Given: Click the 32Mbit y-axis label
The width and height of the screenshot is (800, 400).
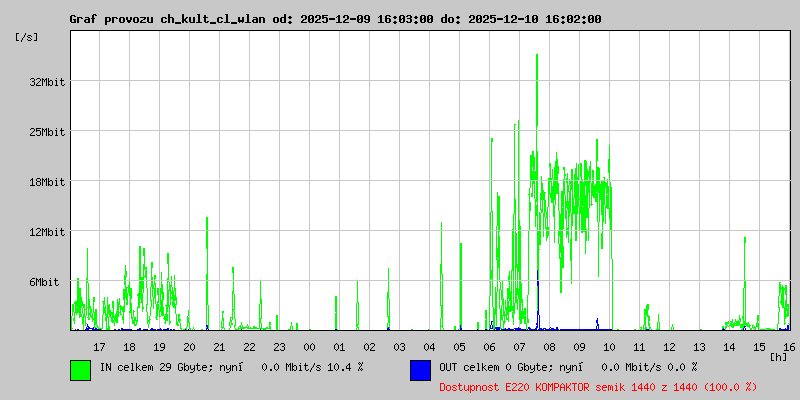Looking at the screenshot, I should pos(47,82).
